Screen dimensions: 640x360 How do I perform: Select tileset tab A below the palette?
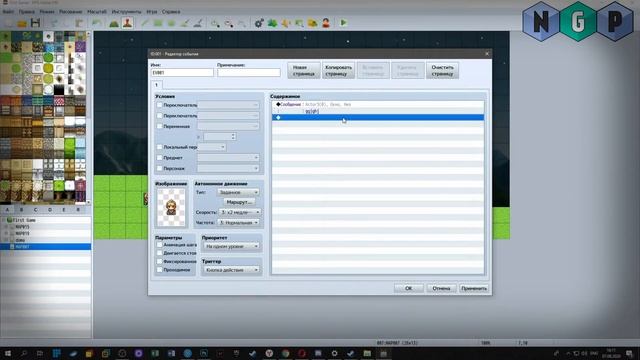(7, 210)
